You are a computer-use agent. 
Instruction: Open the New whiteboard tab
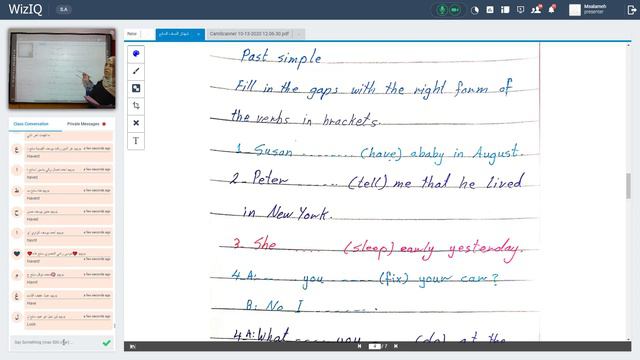click(140, 34)
